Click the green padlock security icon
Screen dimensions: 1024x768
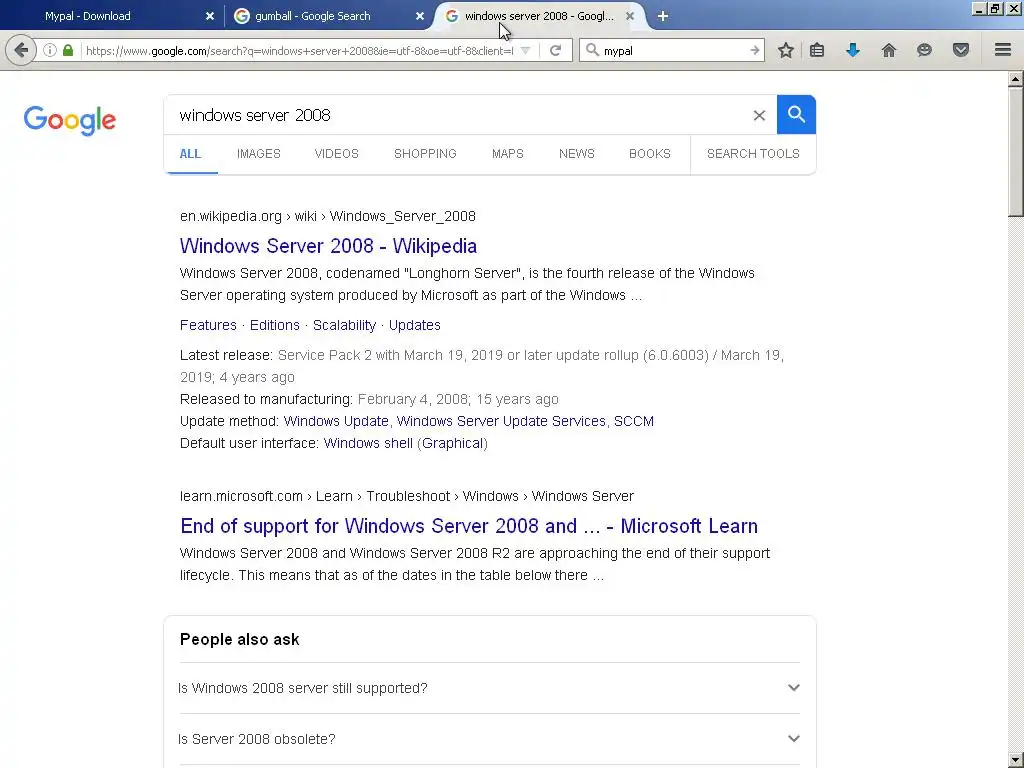pos(68,50)
